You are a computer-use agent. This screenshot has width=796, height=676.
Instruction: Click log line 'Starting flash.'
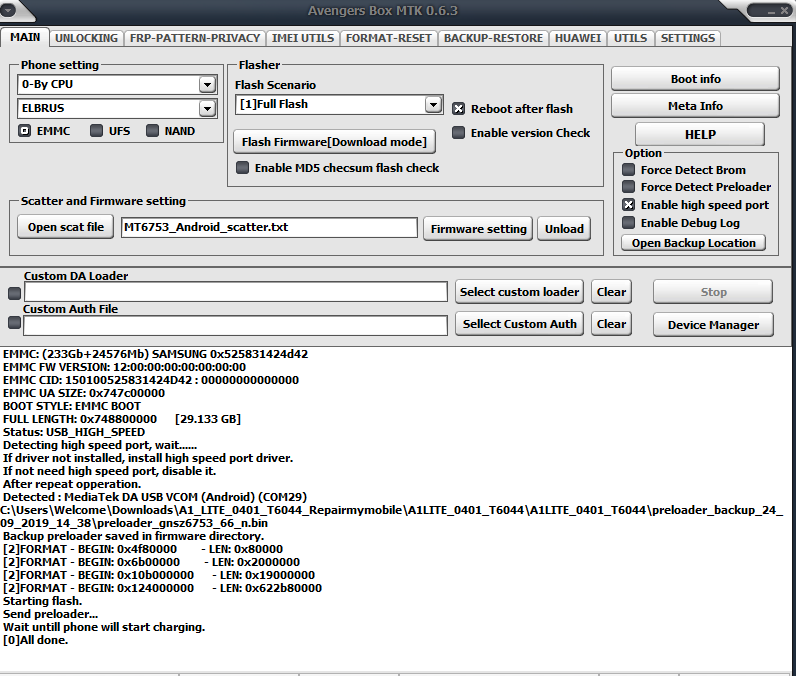(x=43, y=601)
